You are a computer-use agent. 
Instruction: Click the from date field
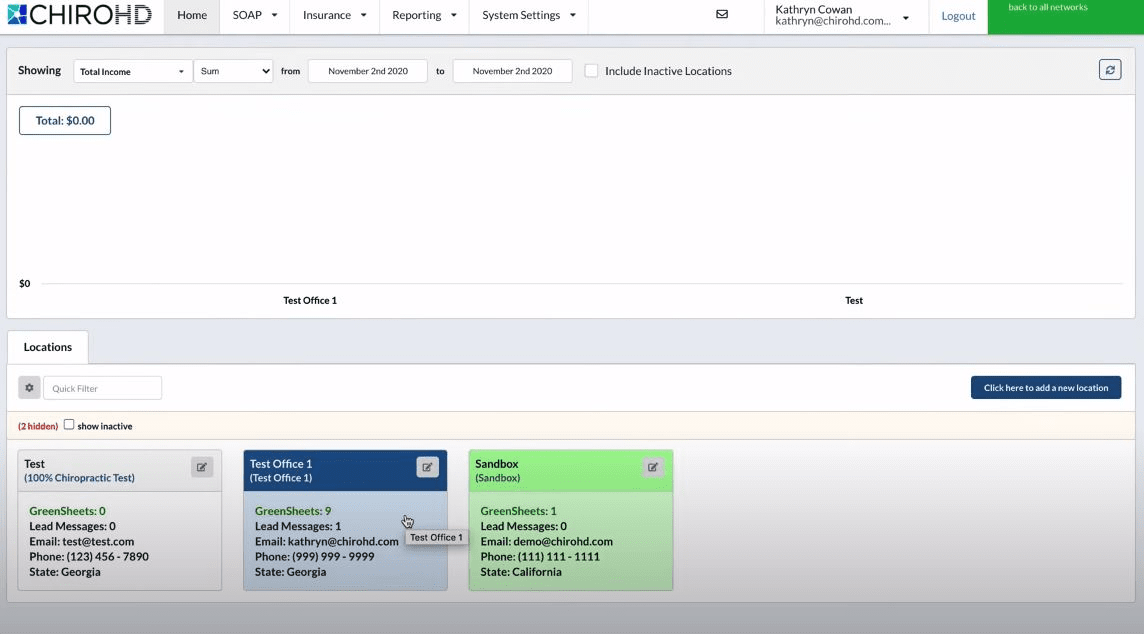pos(368,71)
